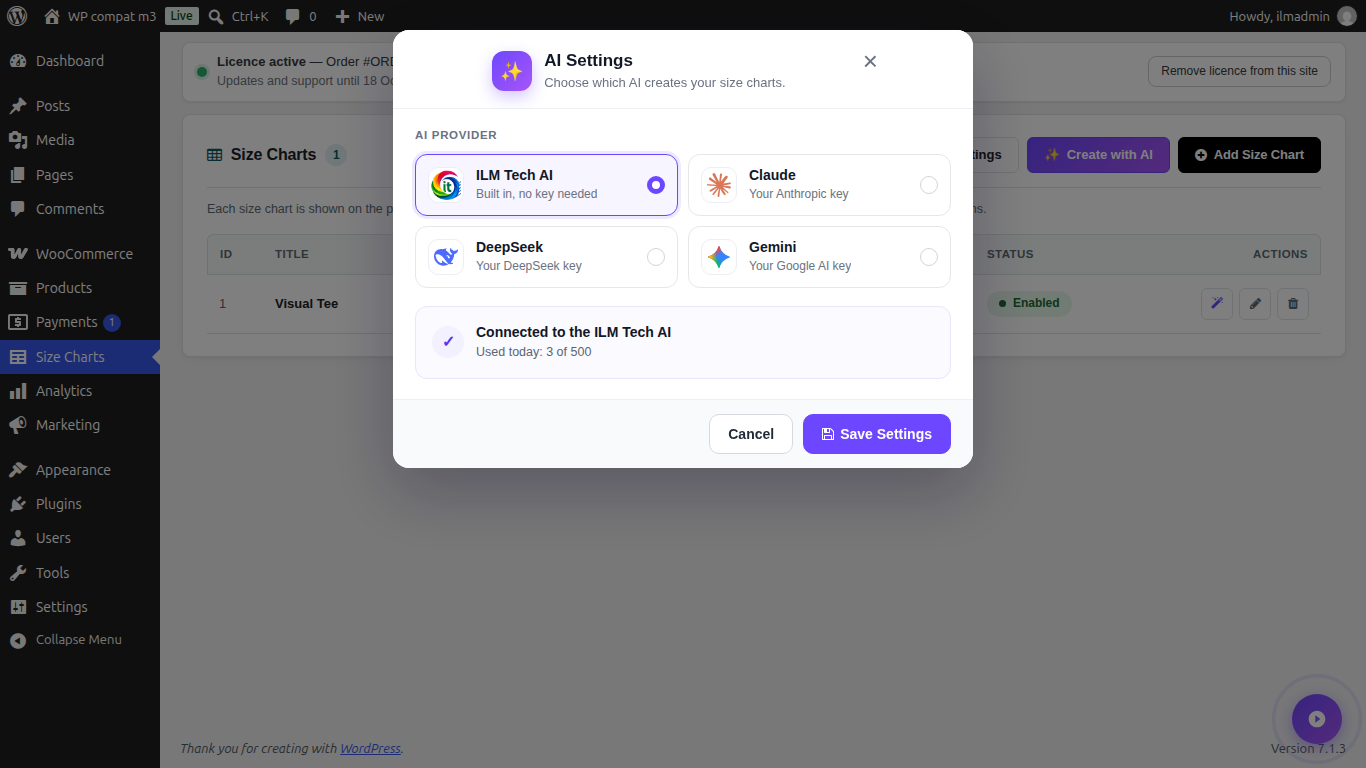Viewport: 1366px width, 768px height.
Task: Open the Ctrl+K search in admin bar
Action: (x=238, y=16)
